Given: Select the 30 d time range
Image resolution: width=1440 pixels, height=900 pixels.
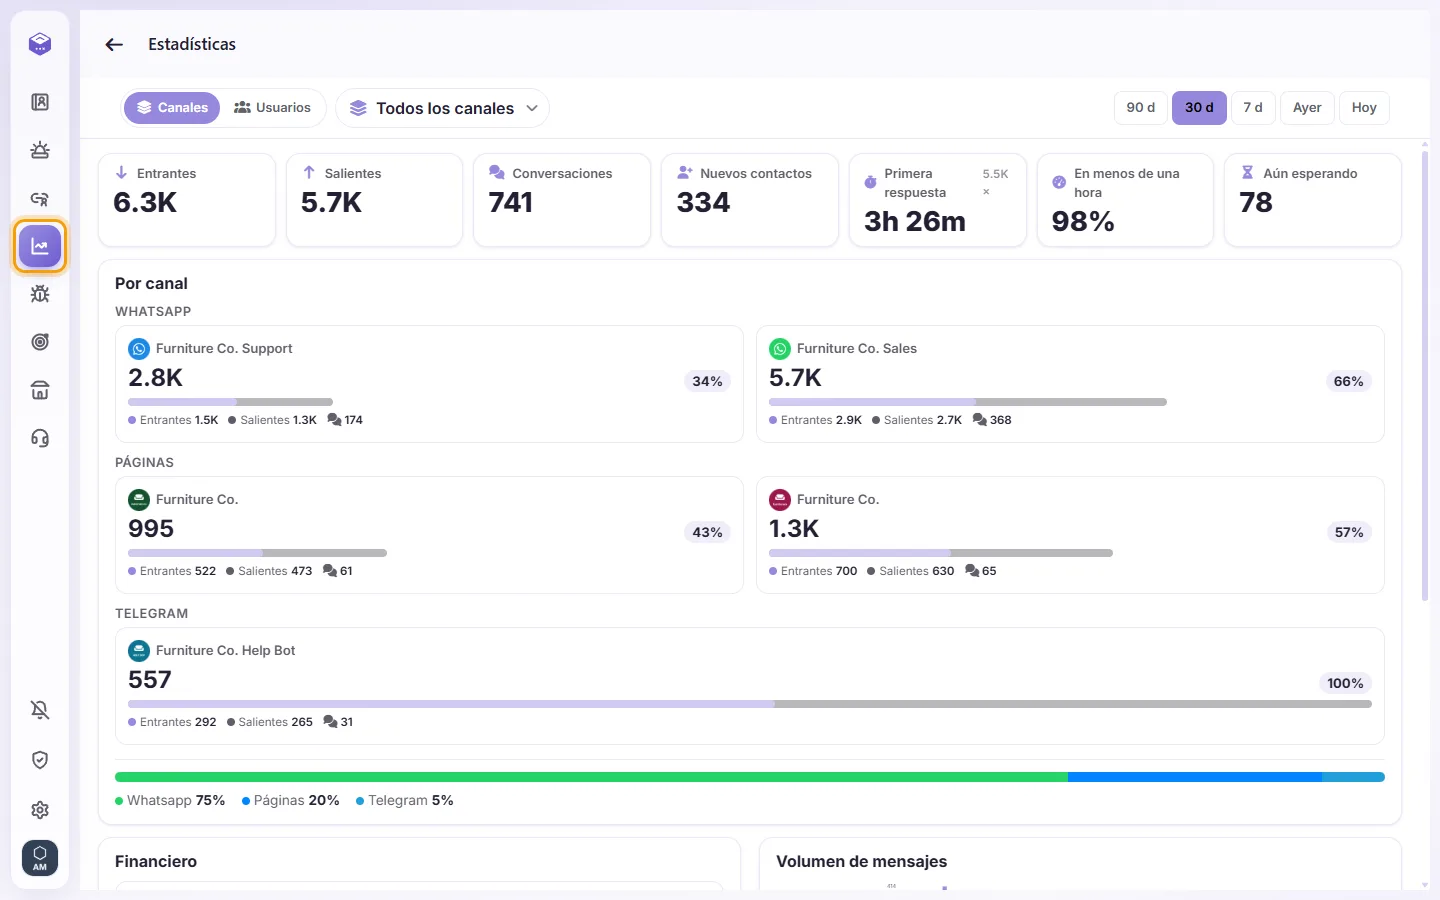Looking at the screenshot, I should pos(1199,108).
